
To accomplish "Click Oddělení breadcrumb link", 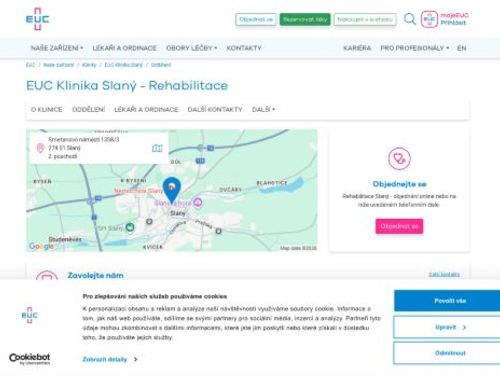I will [161, 65].
